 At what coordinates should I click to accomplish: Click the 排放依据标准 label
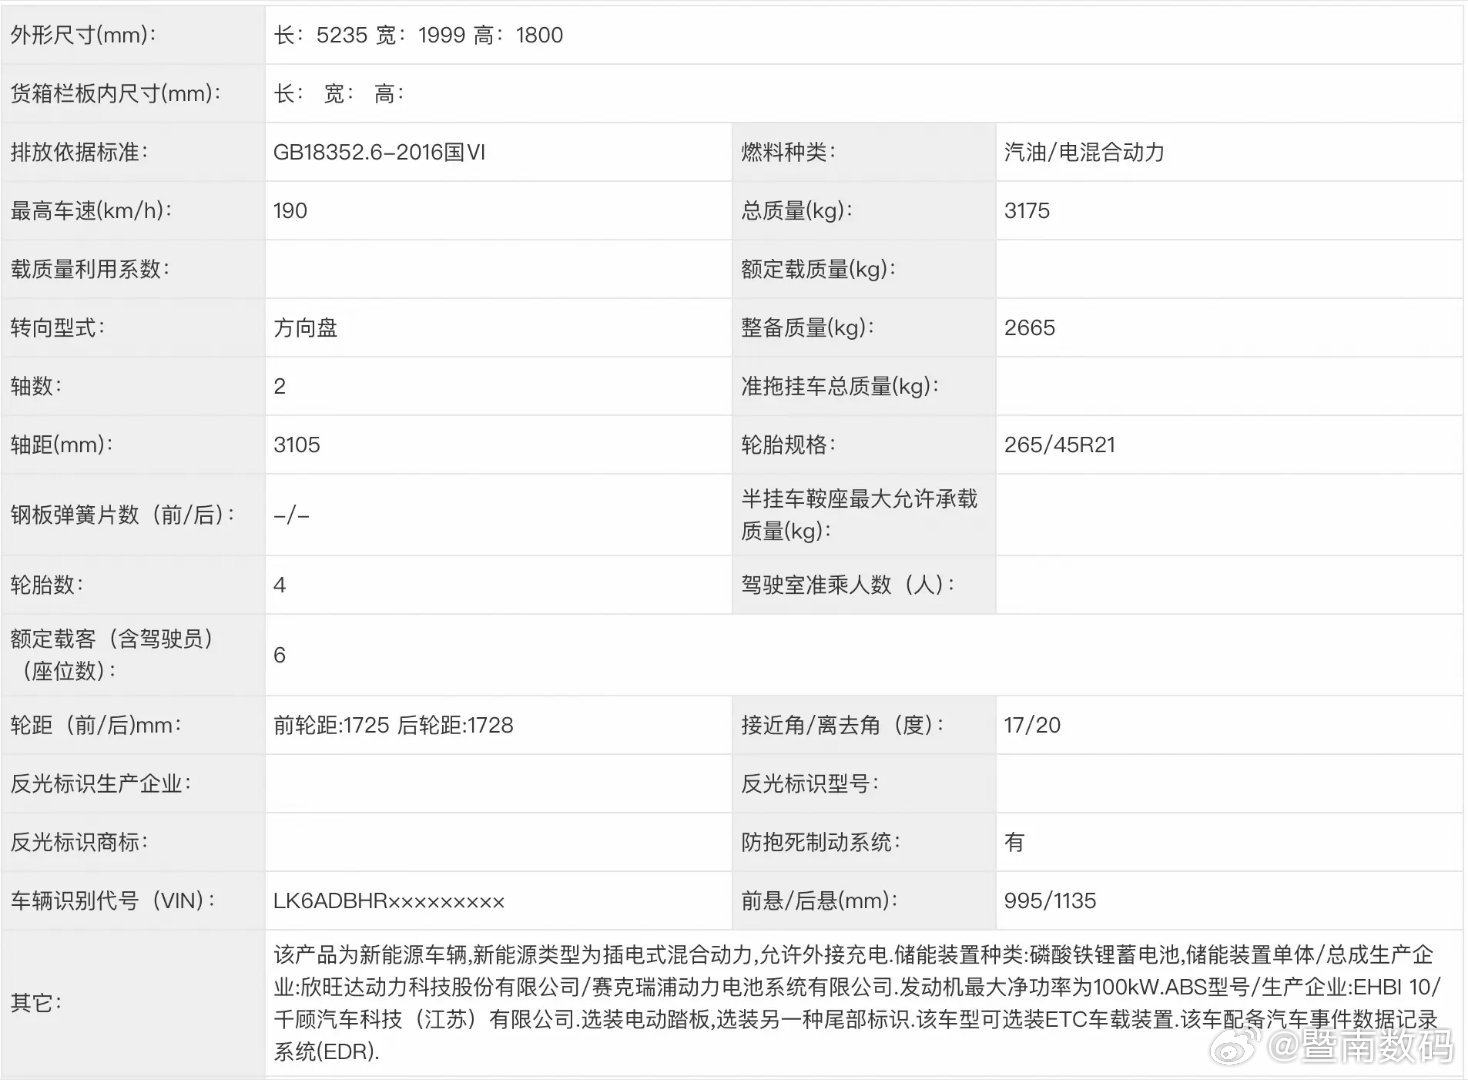click(79, 152)
